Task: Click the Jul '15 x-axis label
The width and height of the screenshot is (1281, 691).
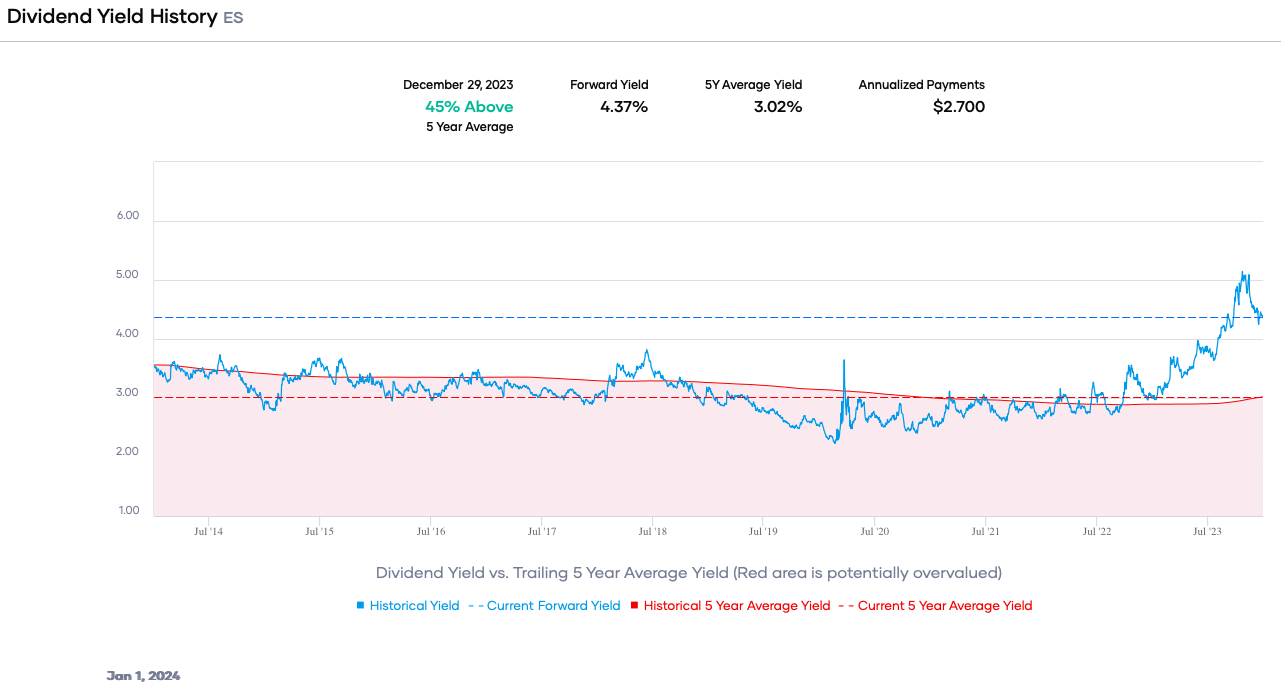Action: click(320, 532)
